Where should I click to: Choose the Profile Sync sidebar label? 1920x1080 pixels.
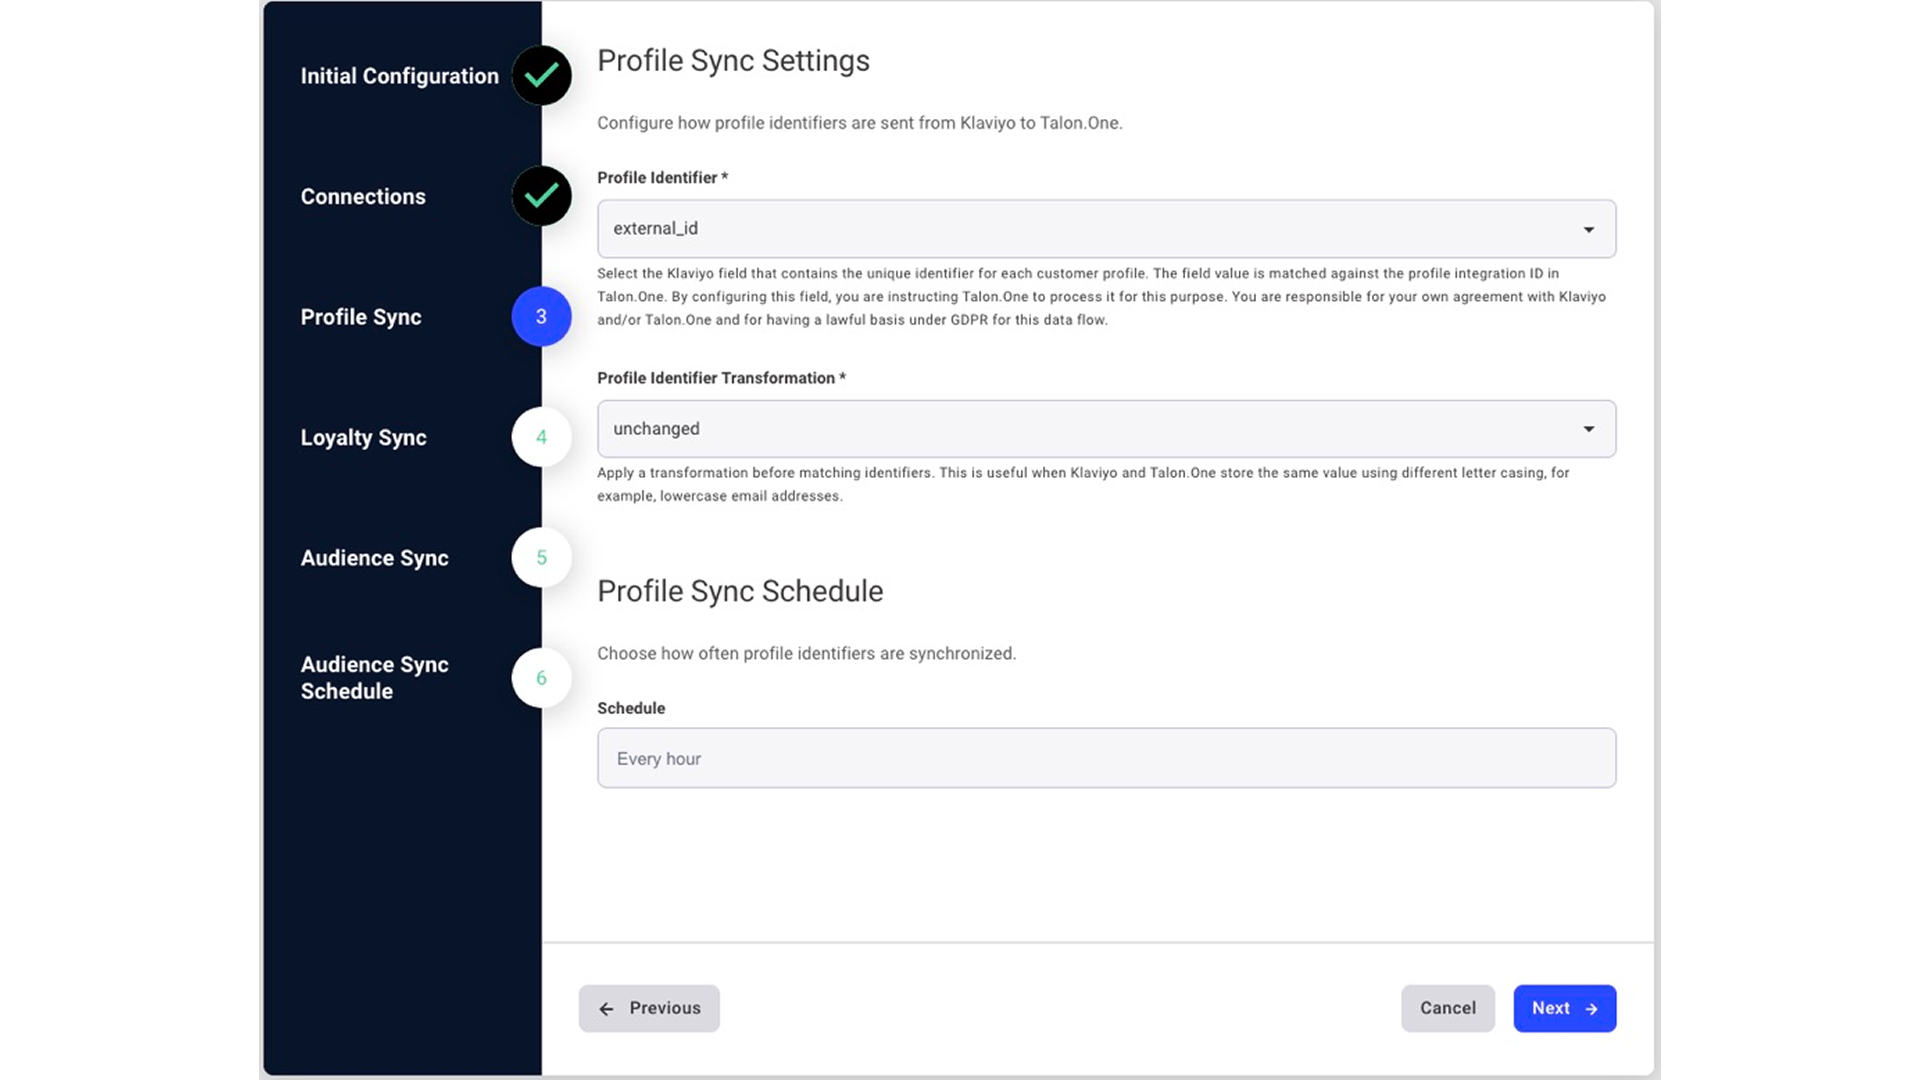[361, 317]
